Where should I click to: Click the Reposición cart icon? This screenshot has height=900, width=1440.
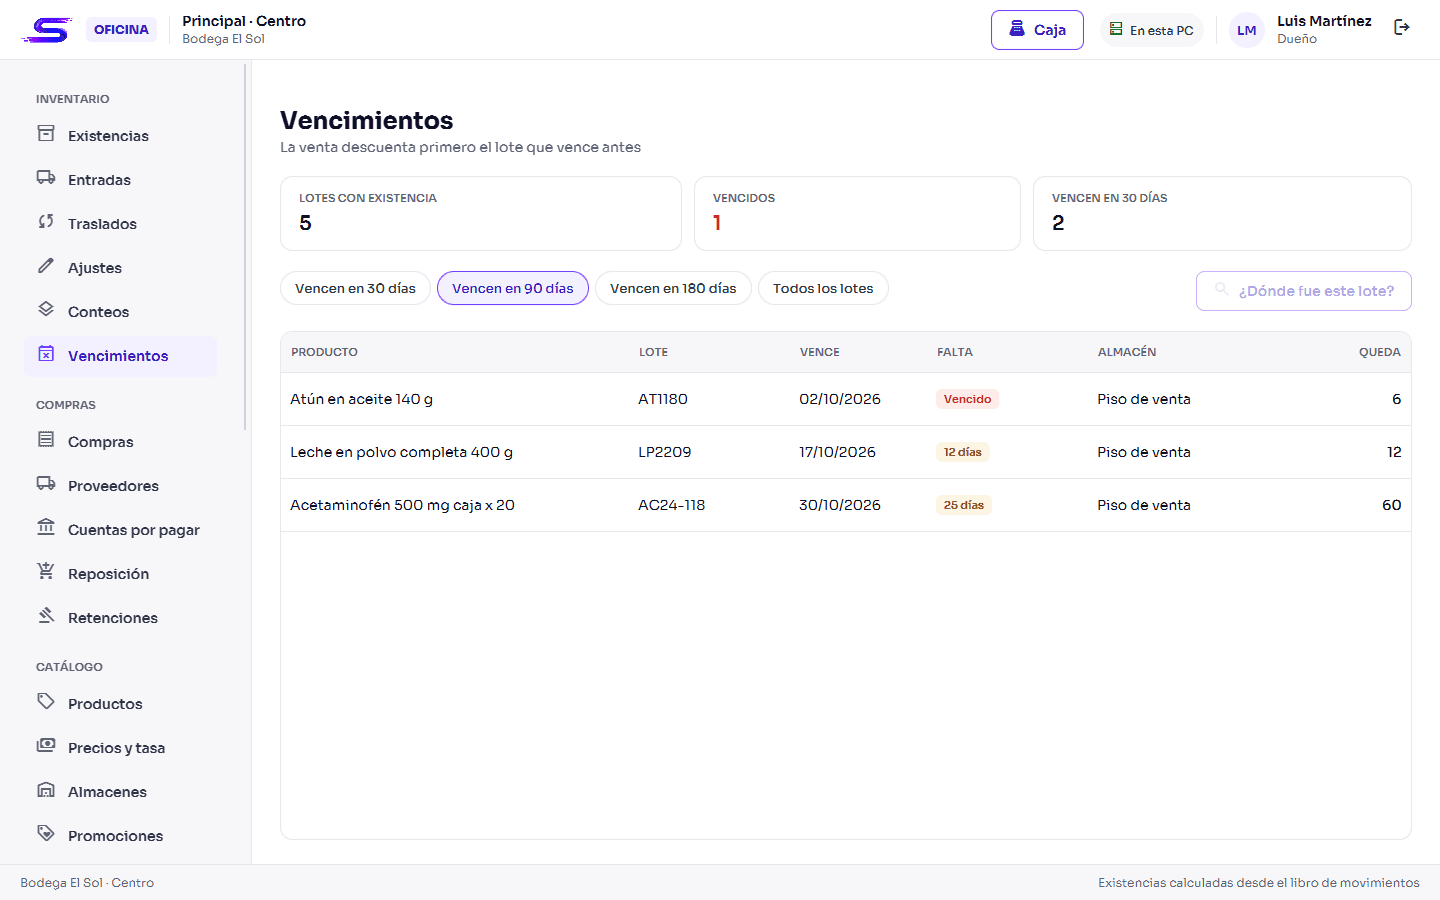tap(46, 572)
